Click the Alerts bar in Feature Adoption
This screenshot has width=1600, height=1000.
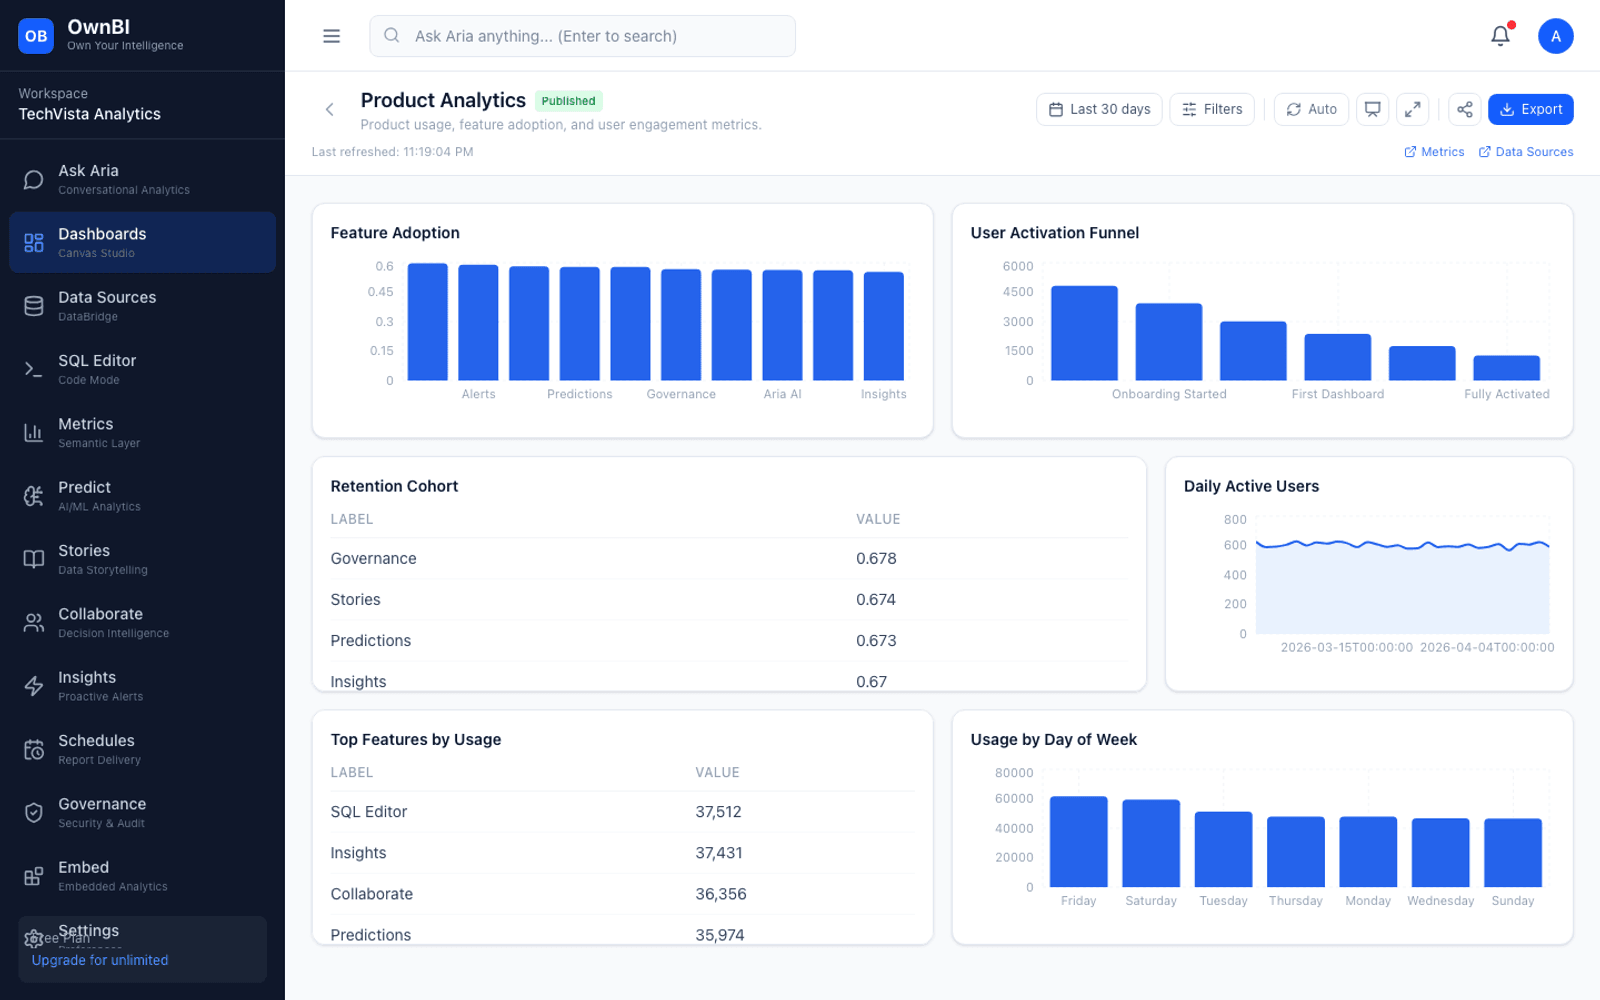[x=478, y=322]
